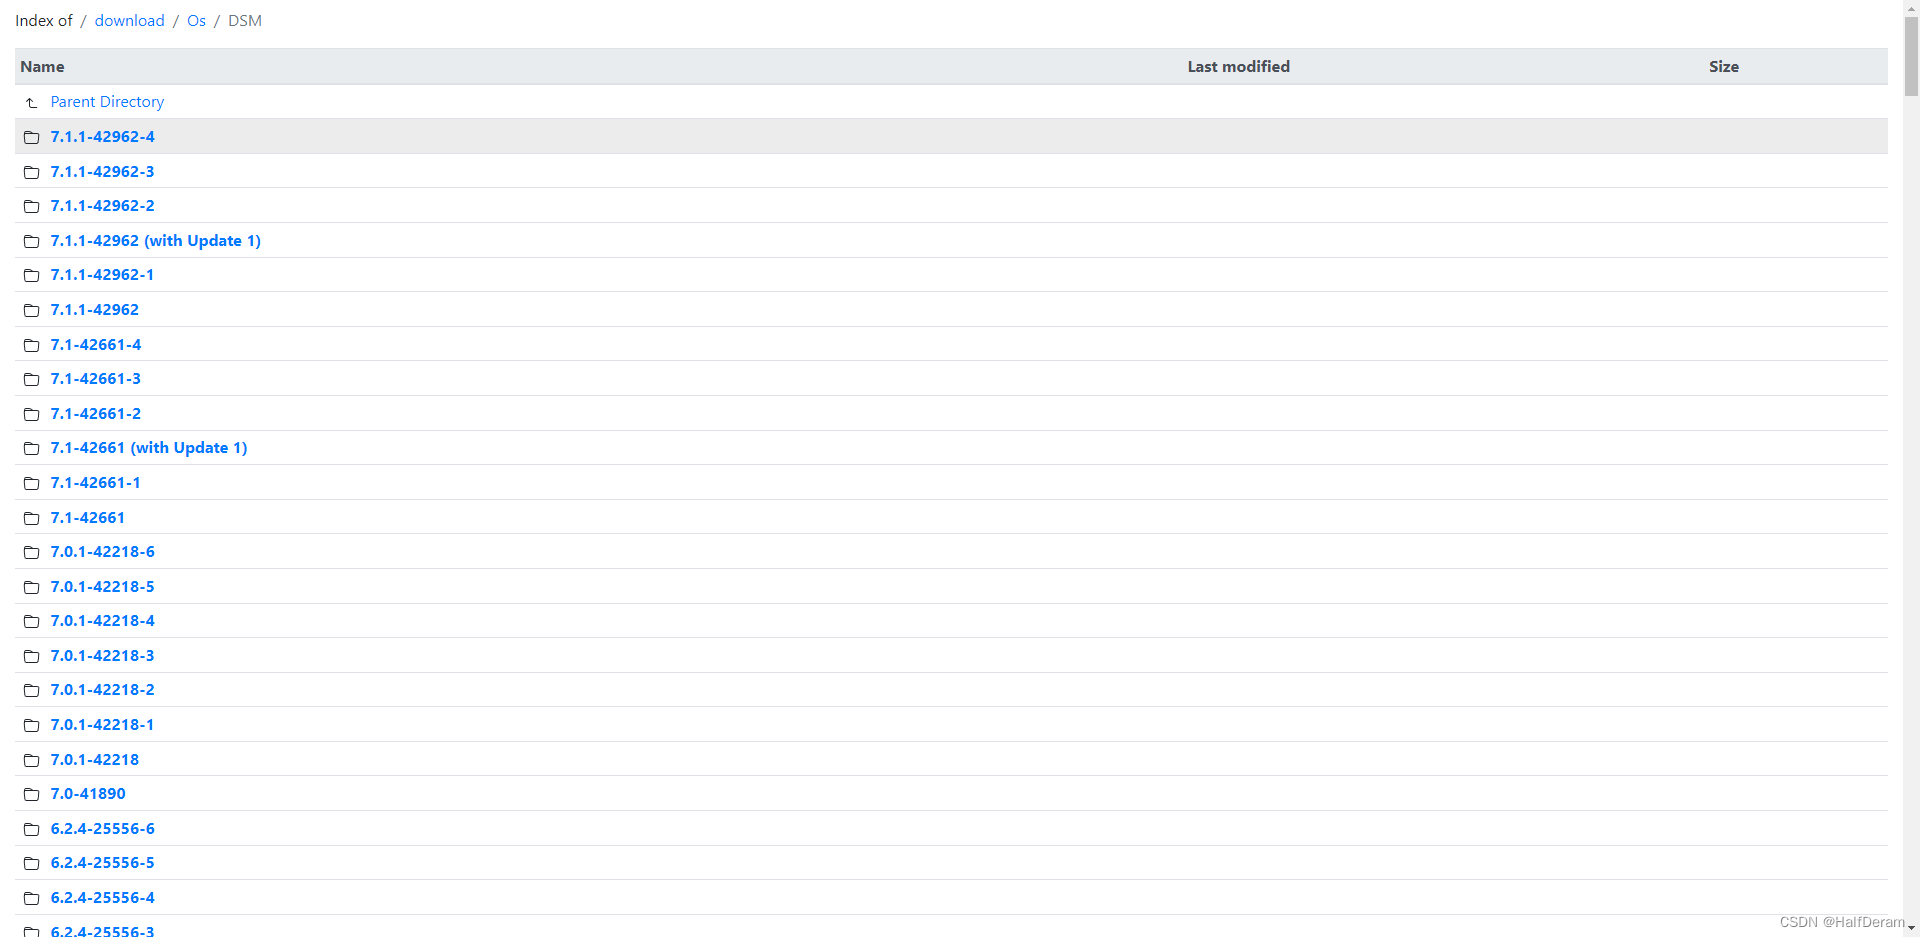Open folder 7.1.1-42962-4
This screenshot has width=1920, height=937.
point(103,137)
